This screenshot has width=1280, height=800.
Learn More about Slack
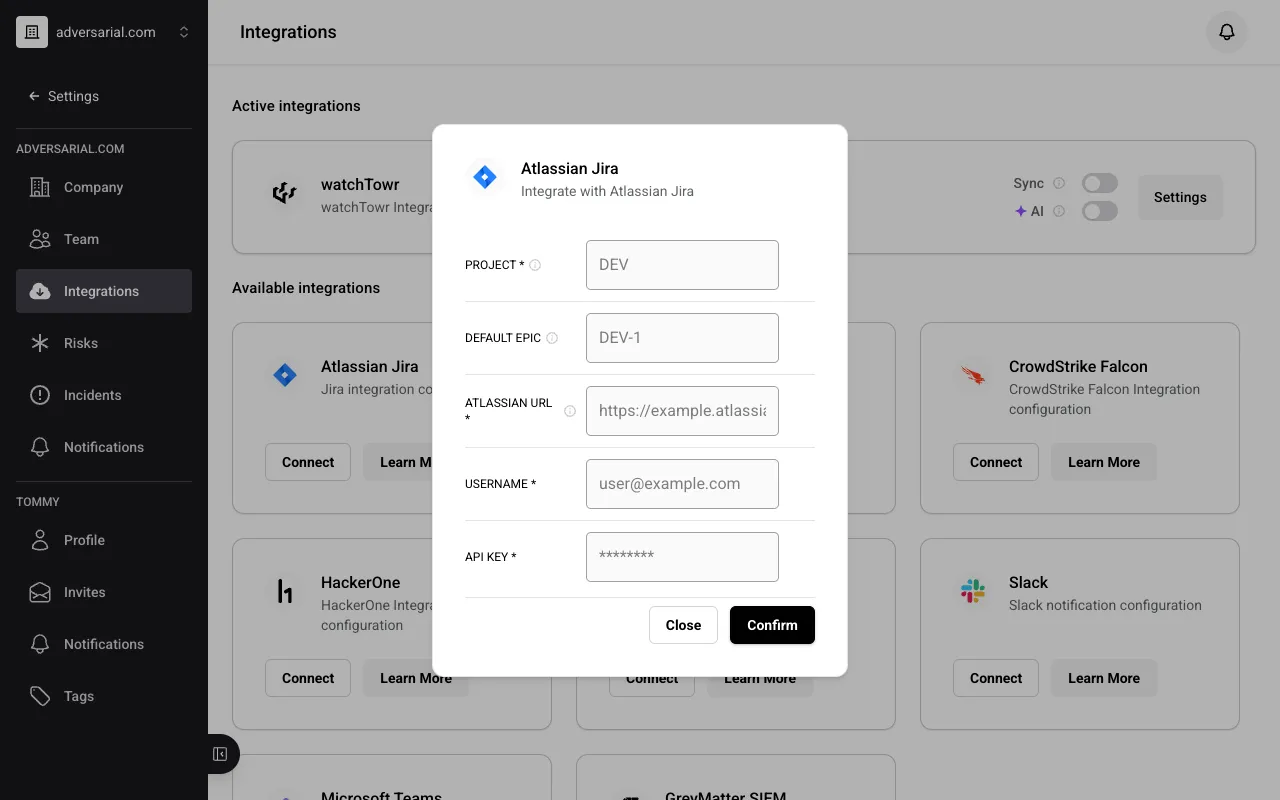pos(1104,678)
